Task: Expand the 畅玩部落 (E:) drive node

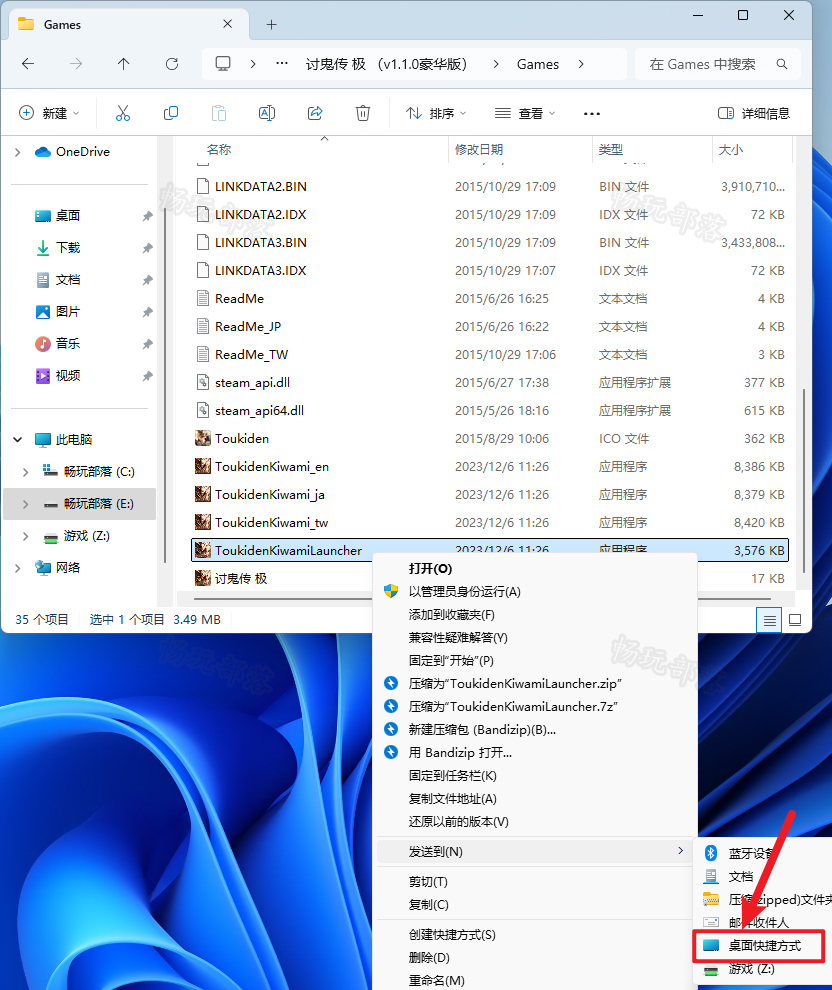Action: click(26, 504)
